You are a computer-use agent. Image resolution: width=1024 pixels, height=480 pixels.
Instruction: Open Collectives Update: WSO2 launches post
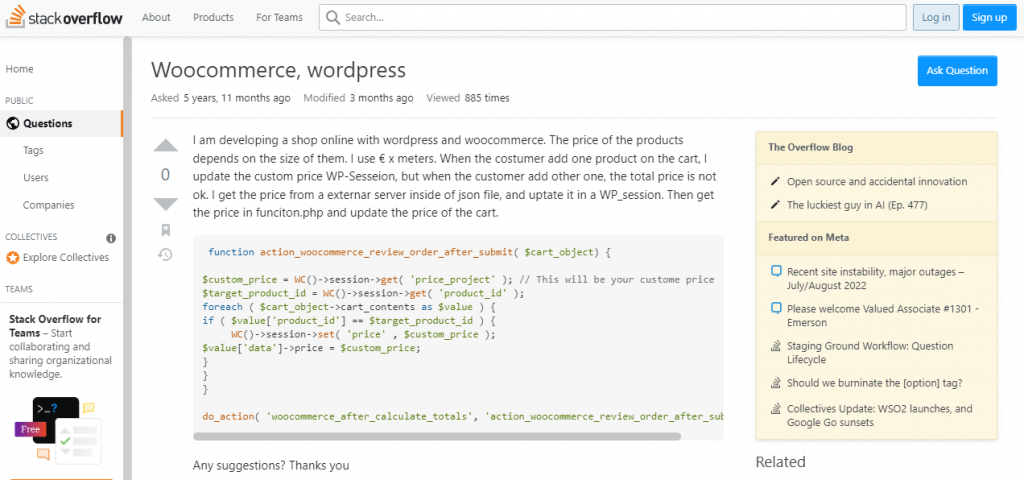click(x=880, y=416)
